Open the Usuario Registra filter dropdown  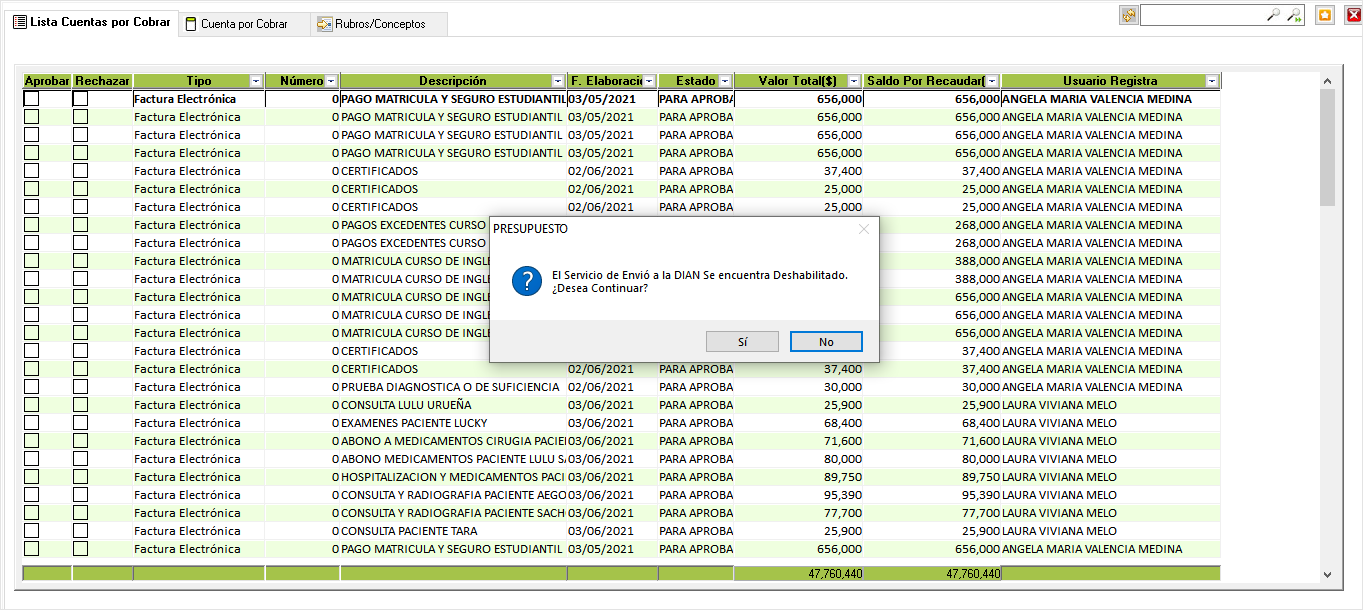click(1212, 81)
